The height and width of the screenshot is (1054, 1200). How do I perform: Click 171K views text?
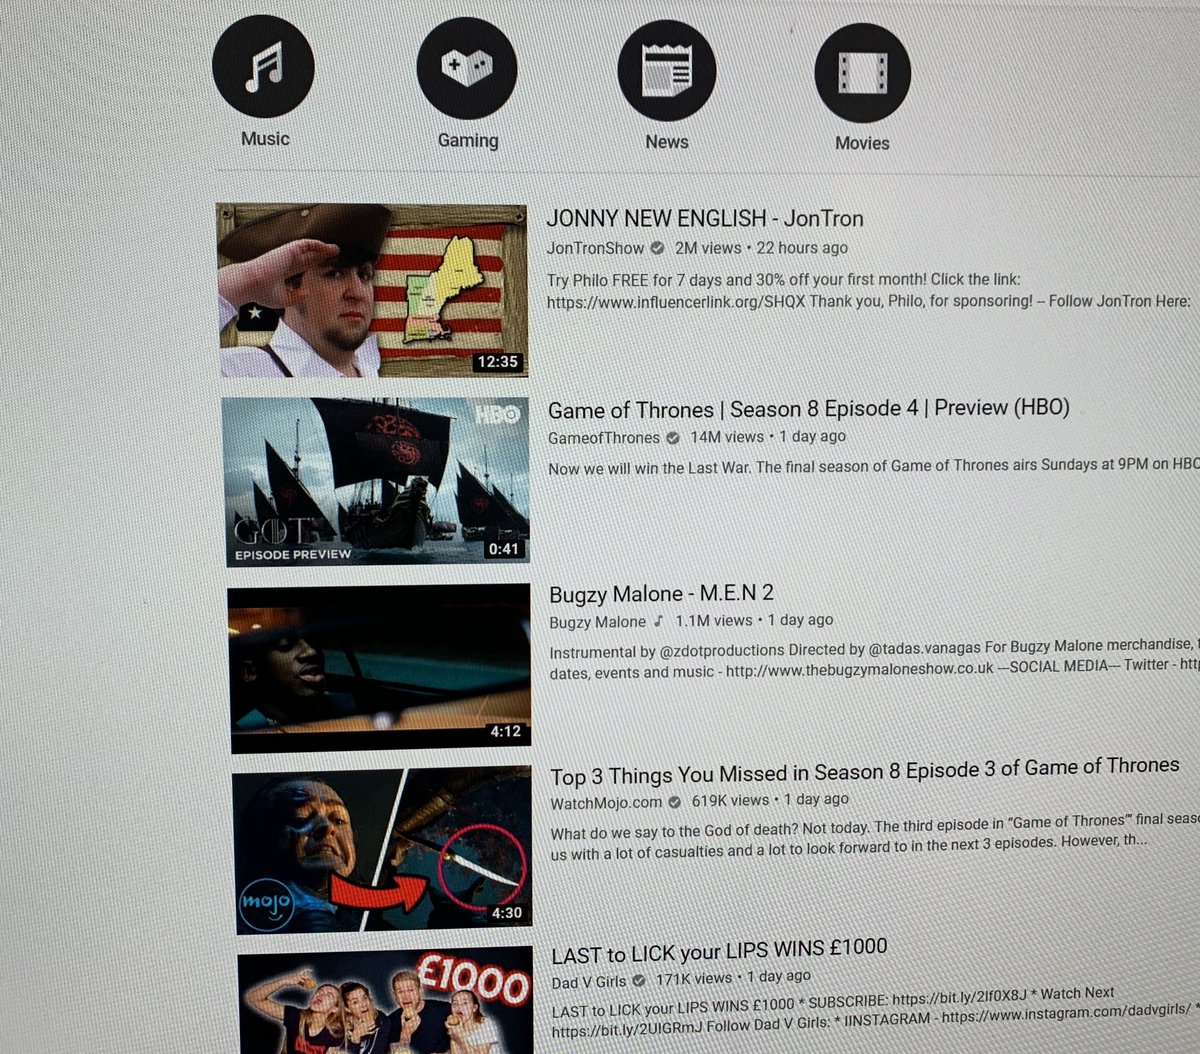(694, 979)
